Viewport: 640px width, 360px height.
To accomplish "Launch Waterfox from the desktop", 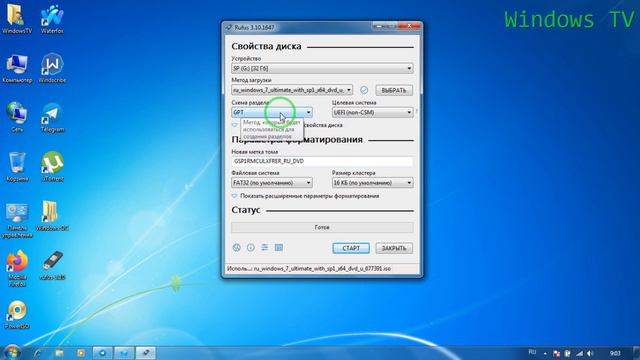I will click(x=52, y=19).
